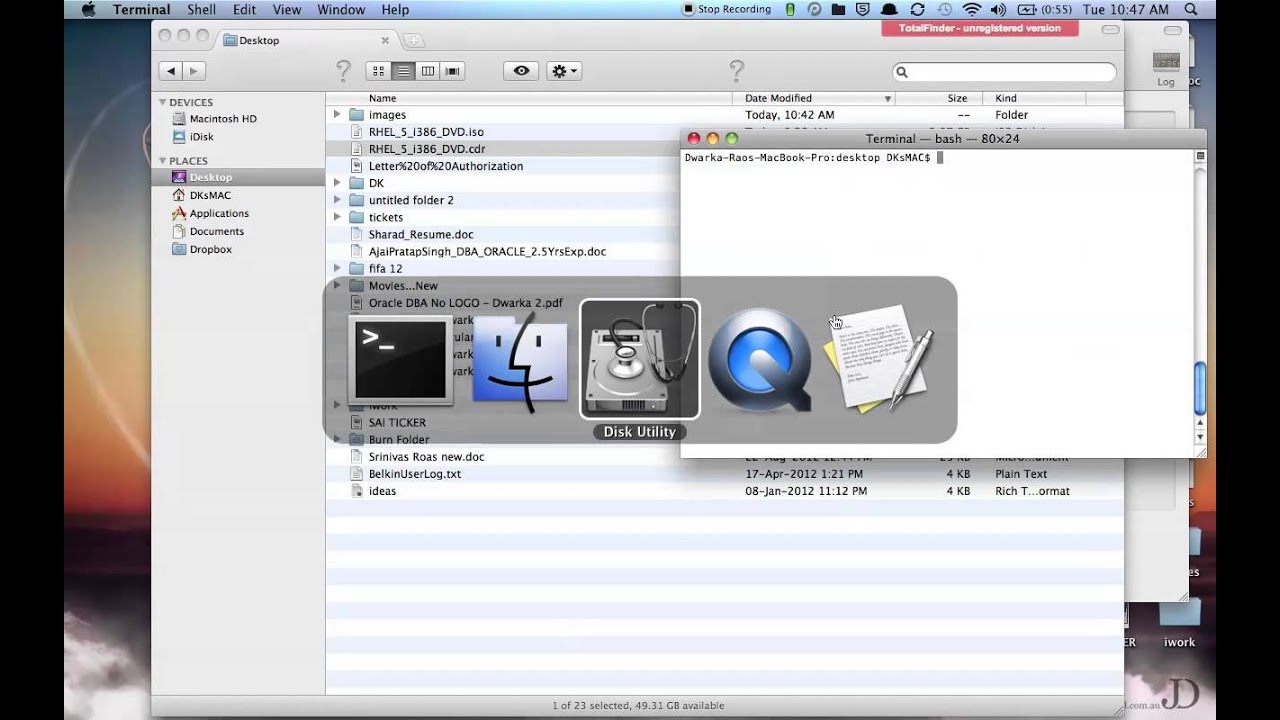Switch Finder to column view
Image resolution: width=1280 pixels, height=720 pixels.
pyautogui.click(x=428, y=71)
